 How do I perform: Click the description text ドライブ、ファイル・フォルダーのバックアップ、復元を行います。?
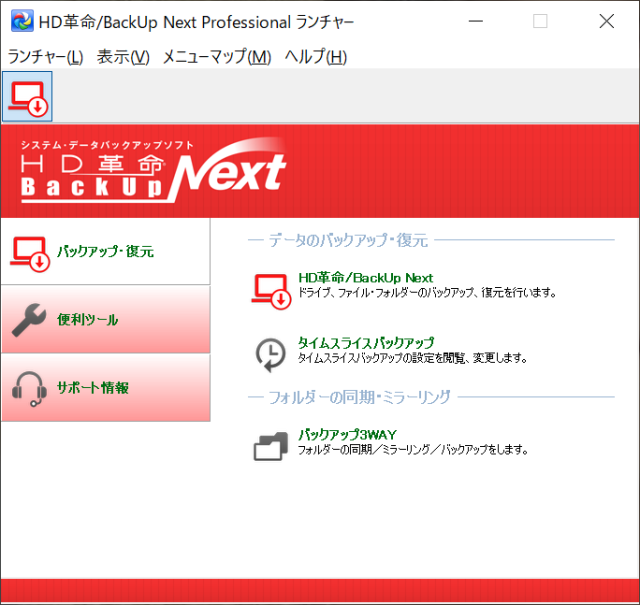[427, 293]
